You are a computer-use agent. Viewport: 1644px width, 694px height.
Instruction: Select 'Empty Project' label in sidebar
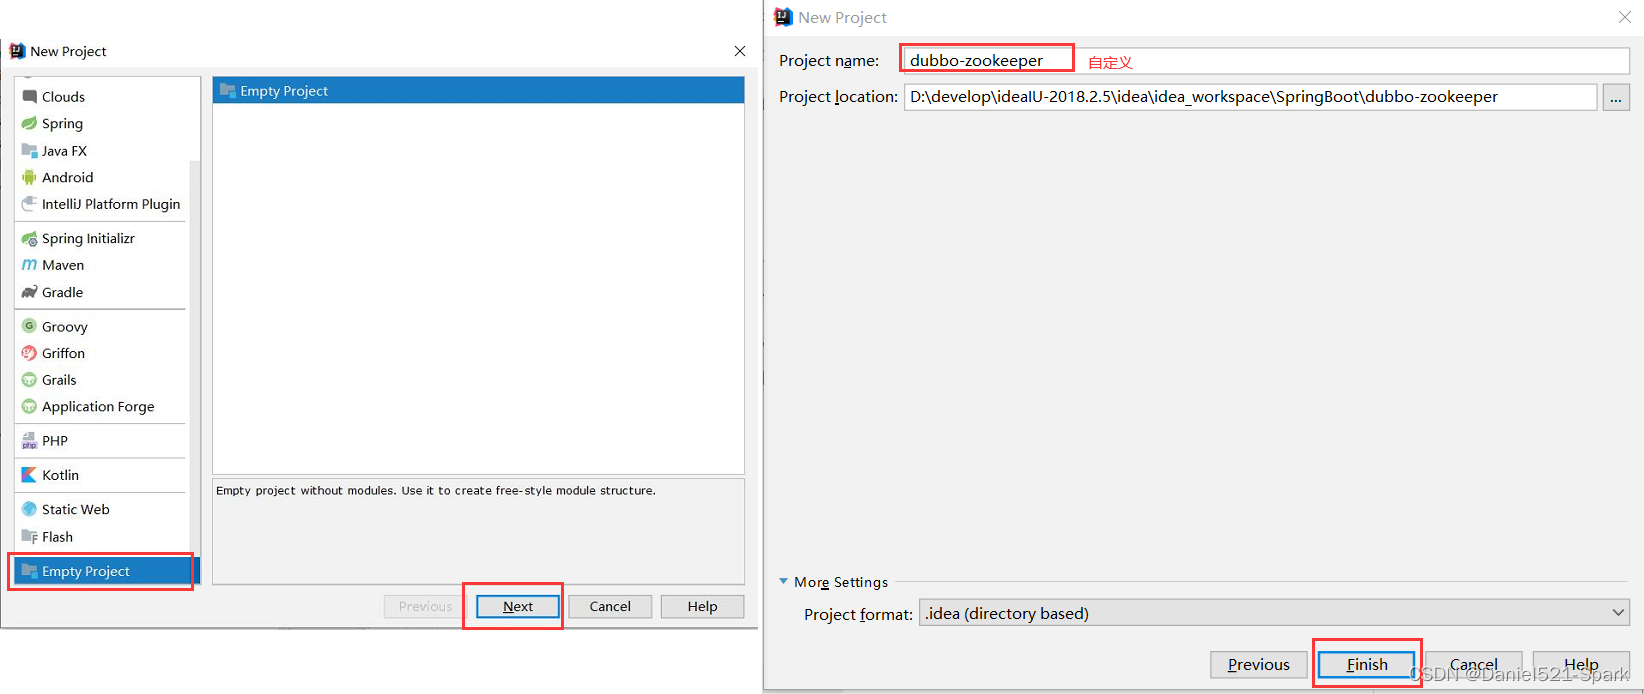click(x=86, y=571)
